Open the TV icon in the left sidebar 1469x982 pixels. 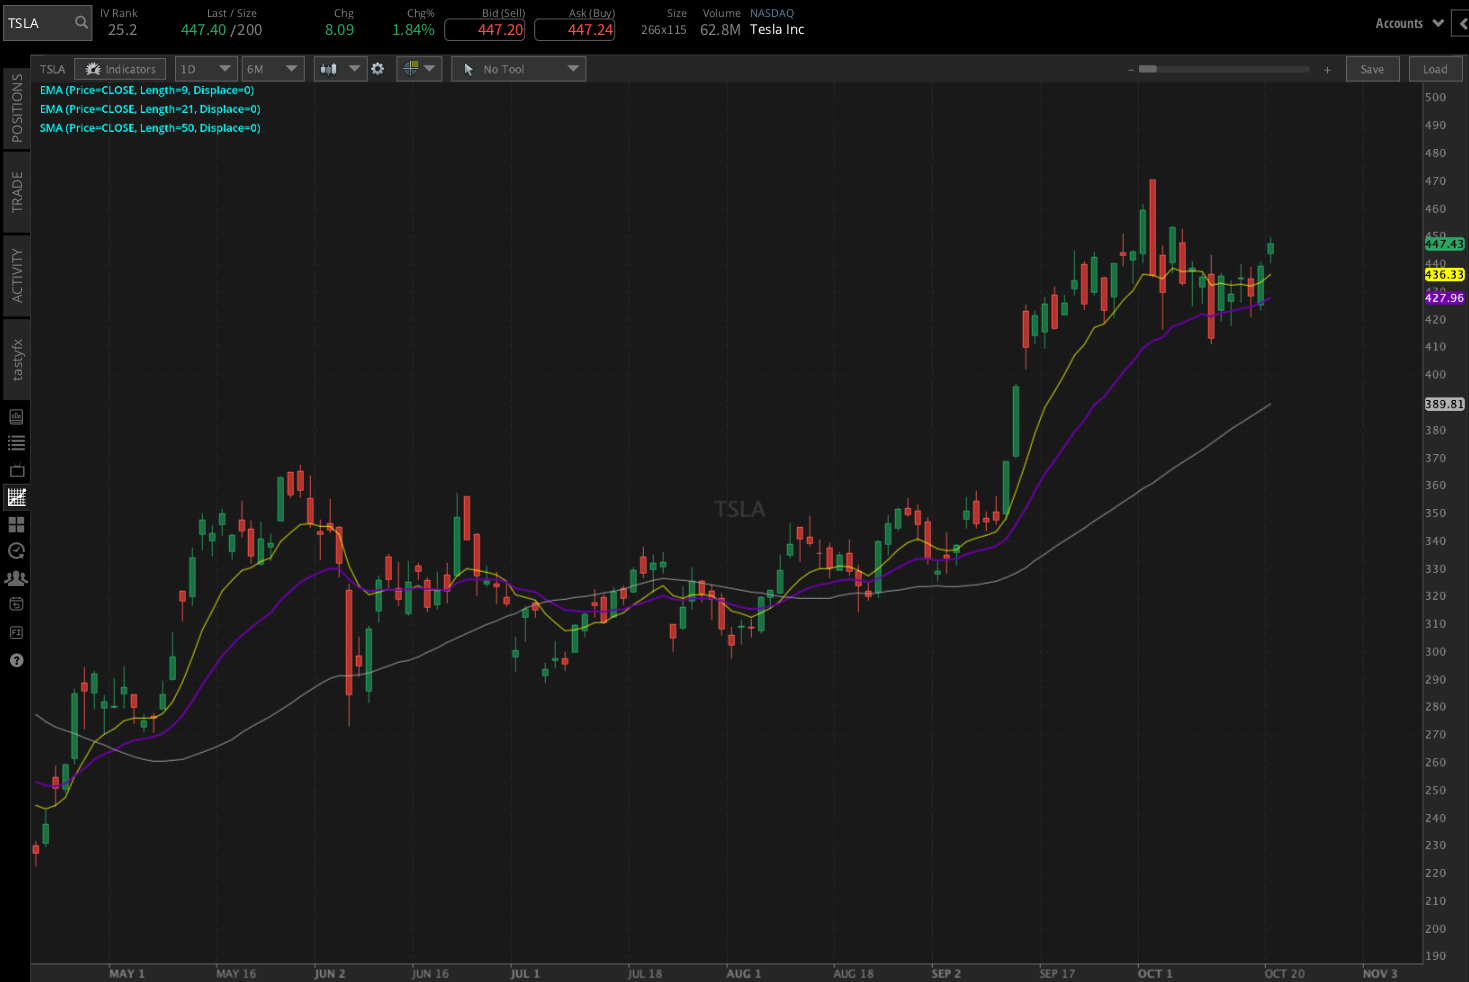16,470
